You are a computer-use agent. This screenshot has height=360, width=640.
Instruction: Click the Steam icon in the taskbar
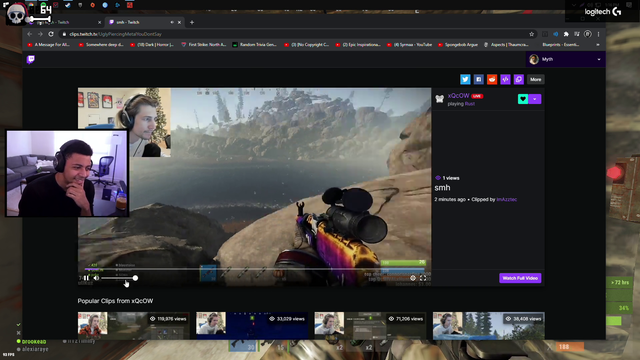click(68, 5)
